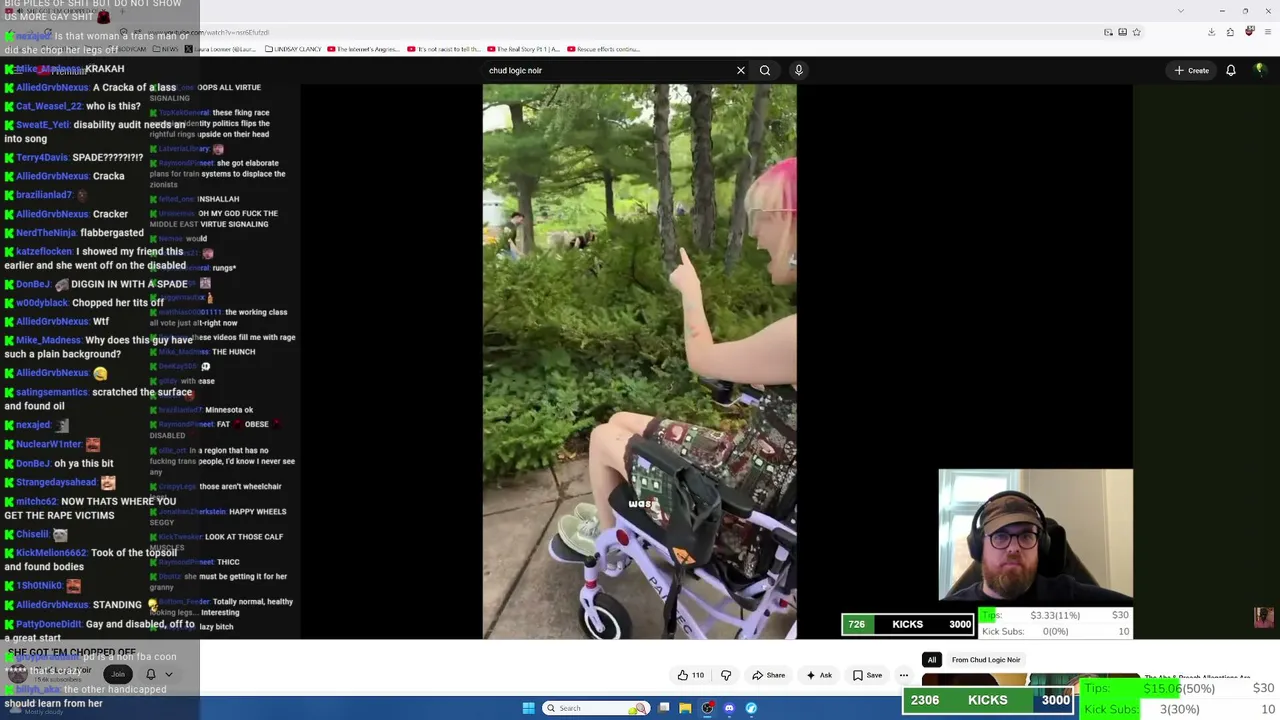Click the YouTube search magnifier button
The width and height of the screenshot is (1280, 720).
[765, 70]
